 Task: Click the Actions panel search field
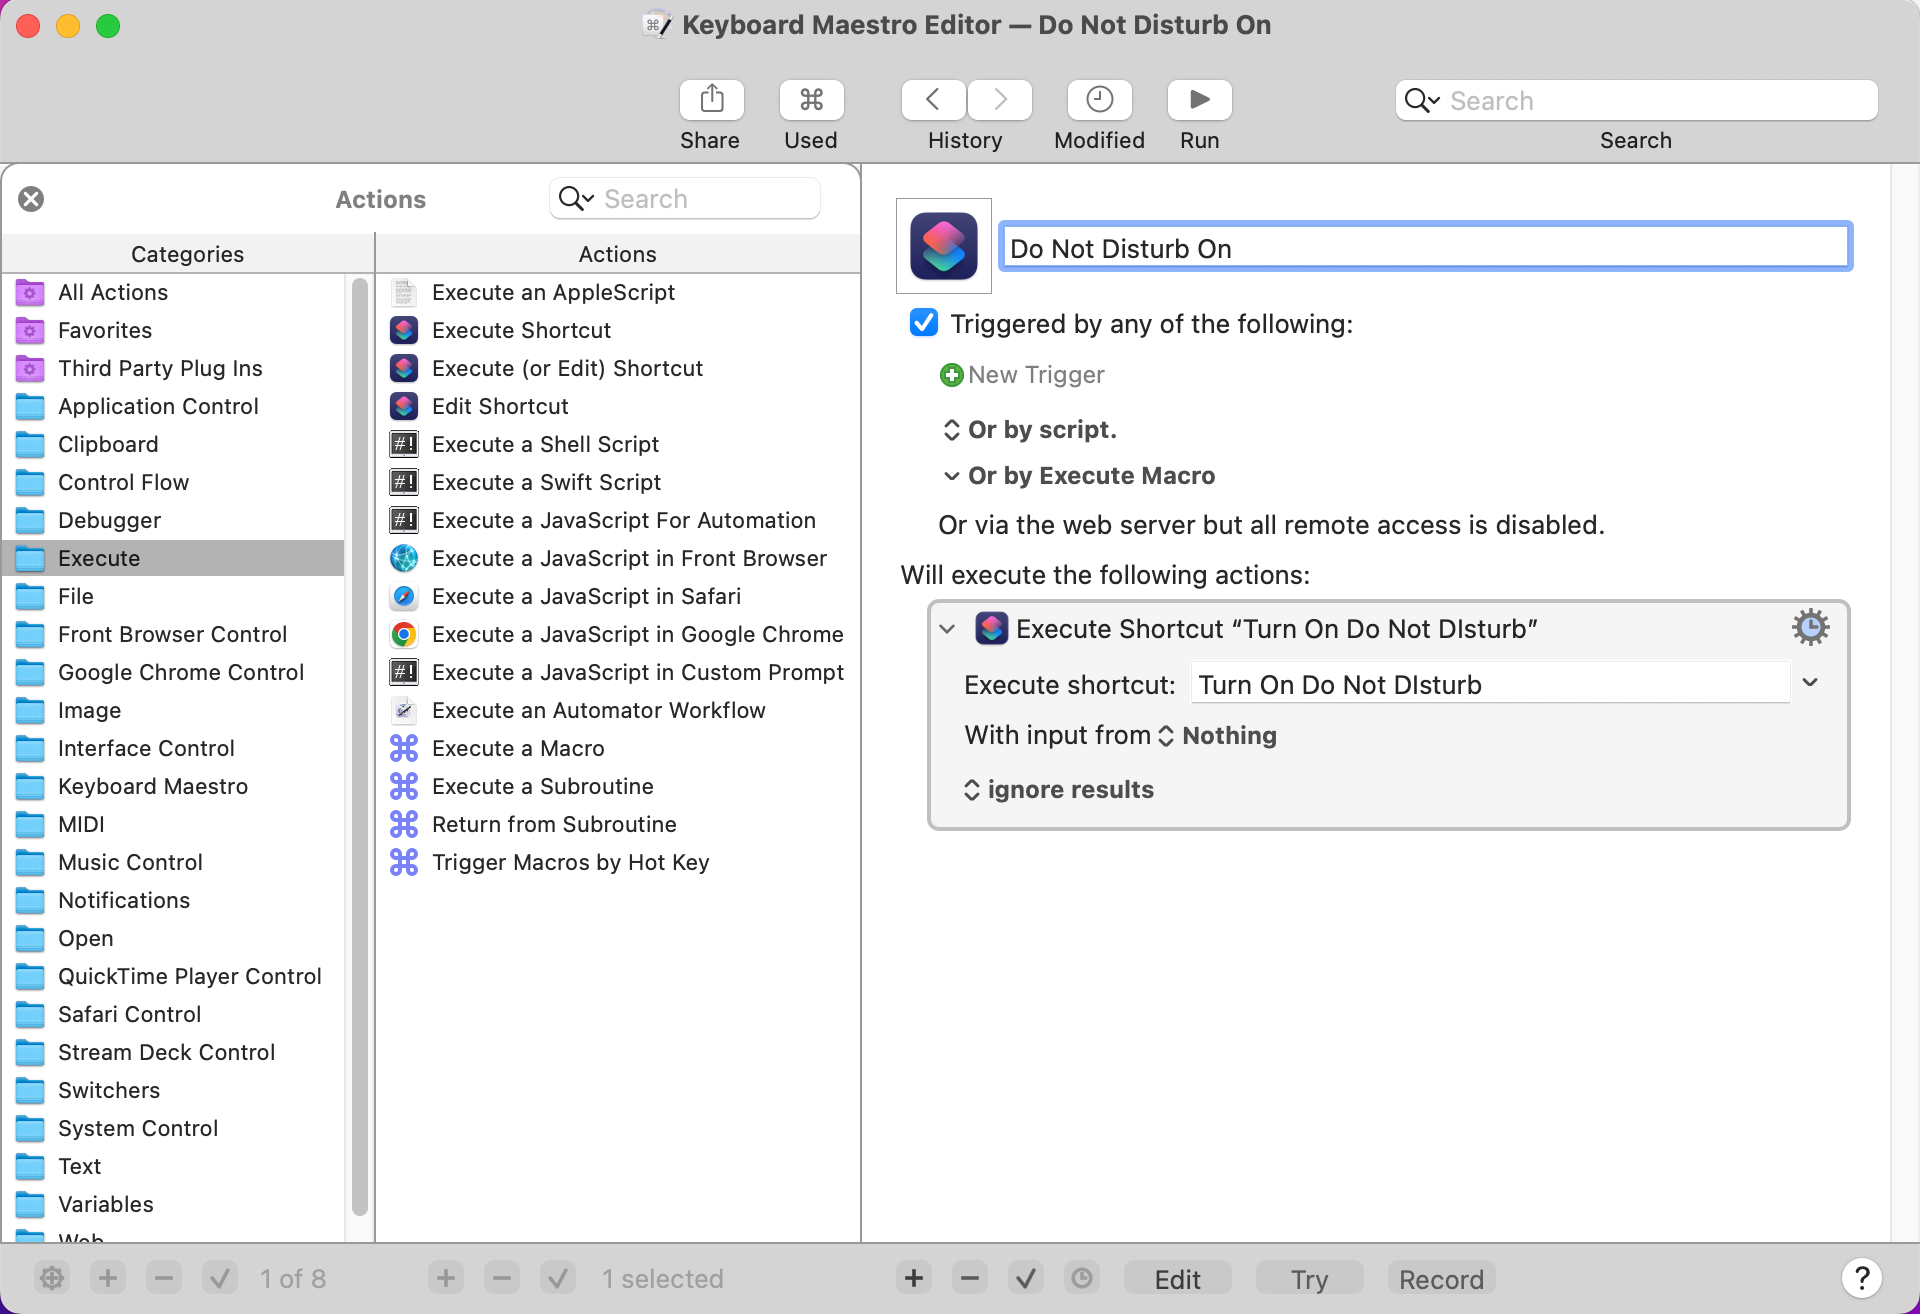685,199
